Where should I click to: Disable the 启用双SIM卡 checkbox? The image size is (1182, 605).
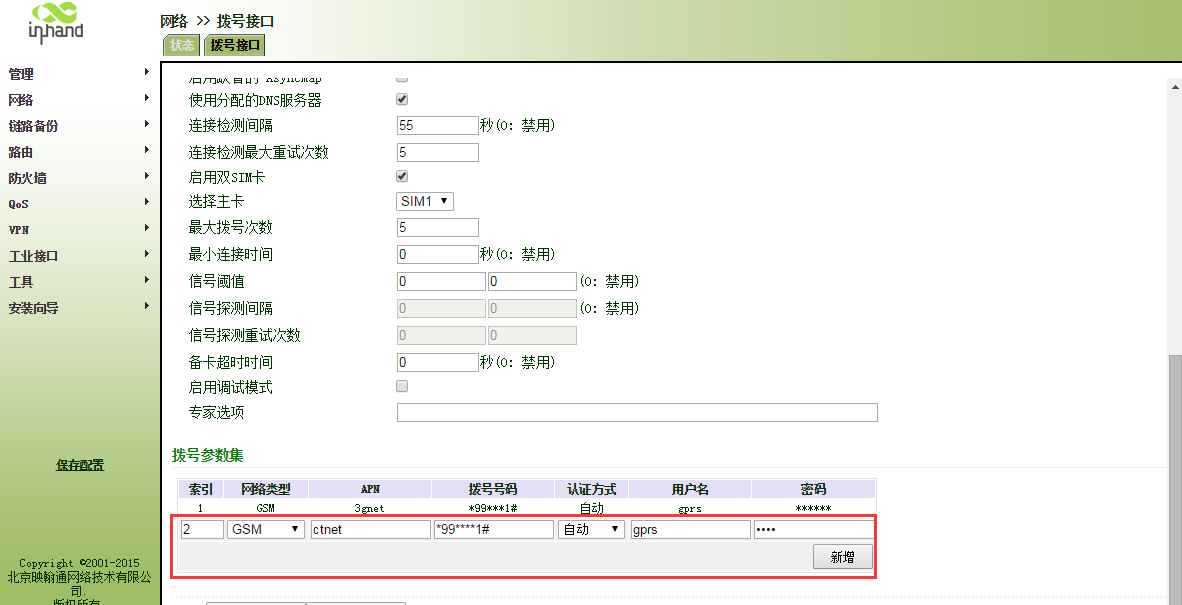coord(402,175)
